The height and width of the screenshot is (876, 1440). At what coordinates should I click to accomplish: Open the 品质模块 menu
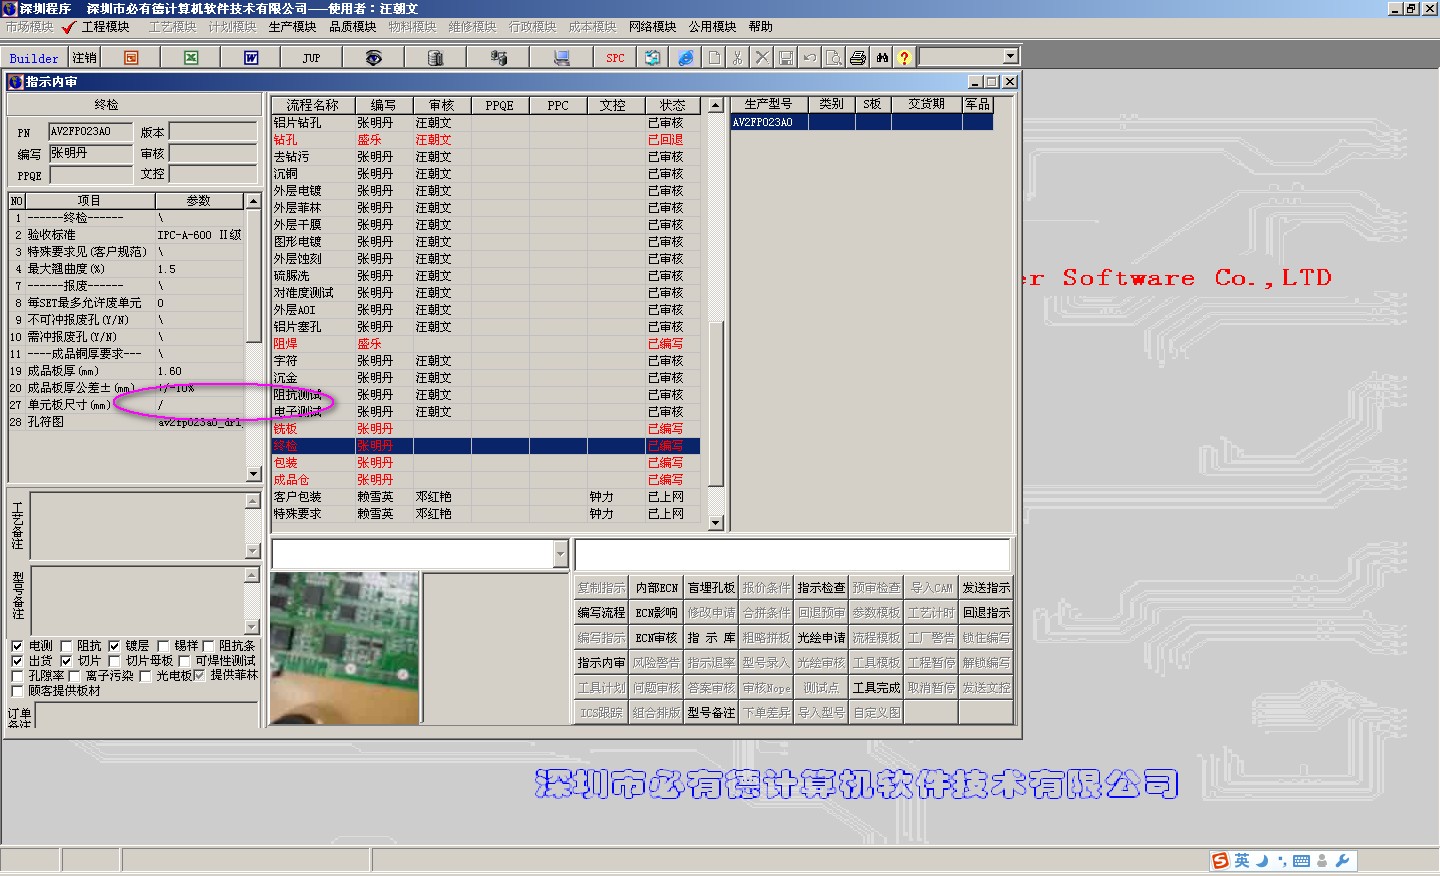352,27
